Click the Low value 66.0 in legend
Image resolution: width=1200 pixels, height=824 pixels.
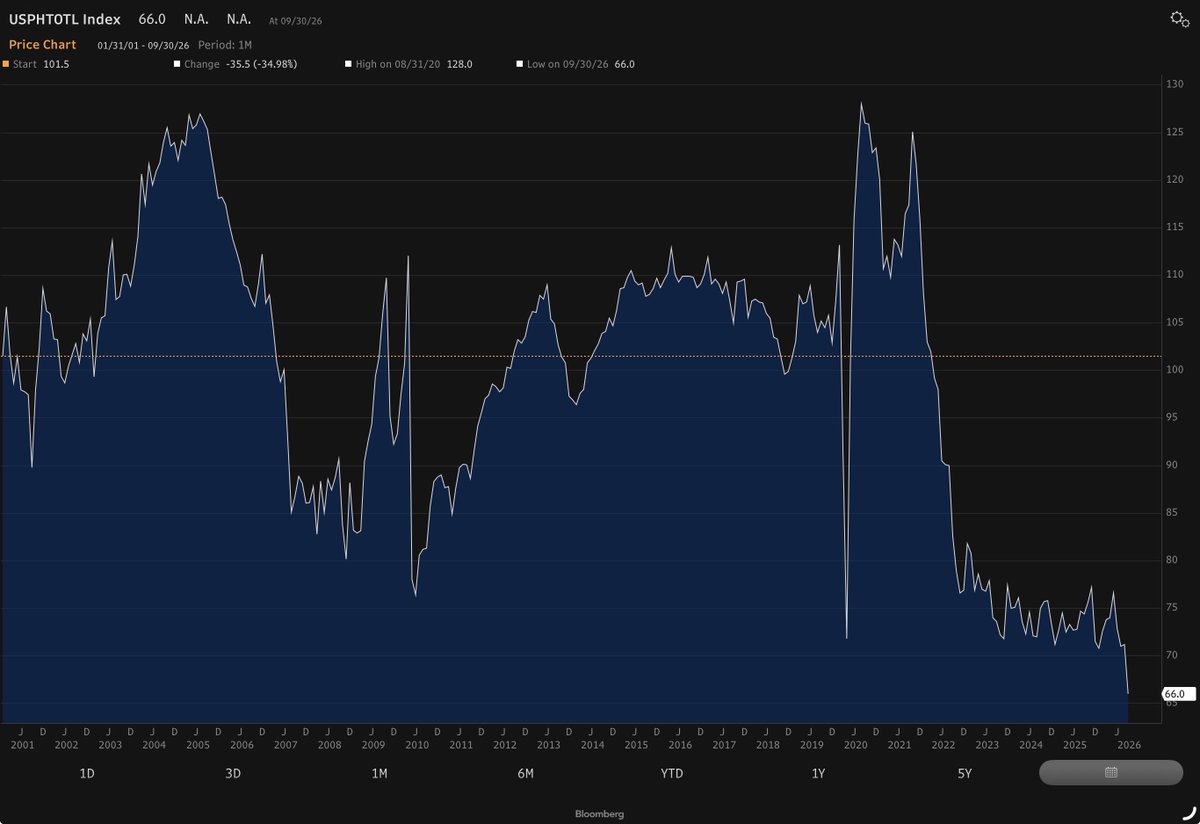(x=624, y=64)
